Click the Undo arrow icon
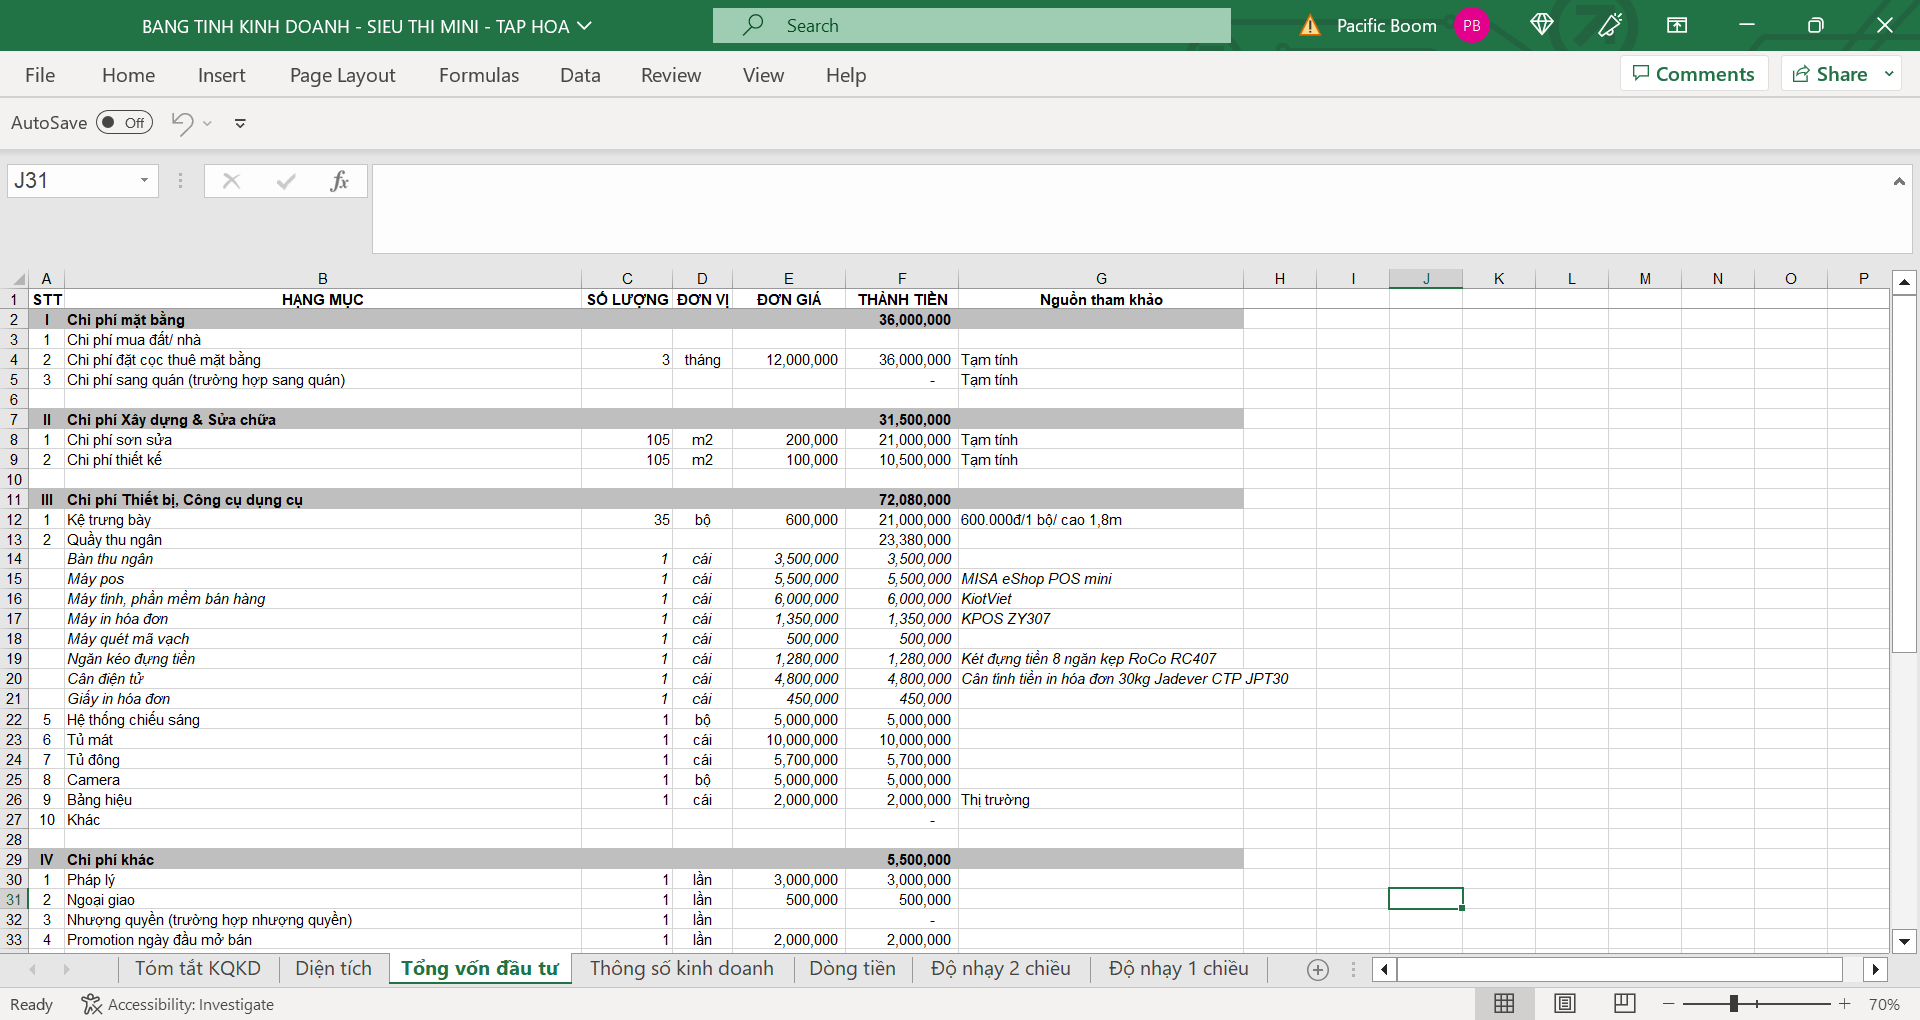The height and width of the screenshot is (1020, 1920). (182, 123)
